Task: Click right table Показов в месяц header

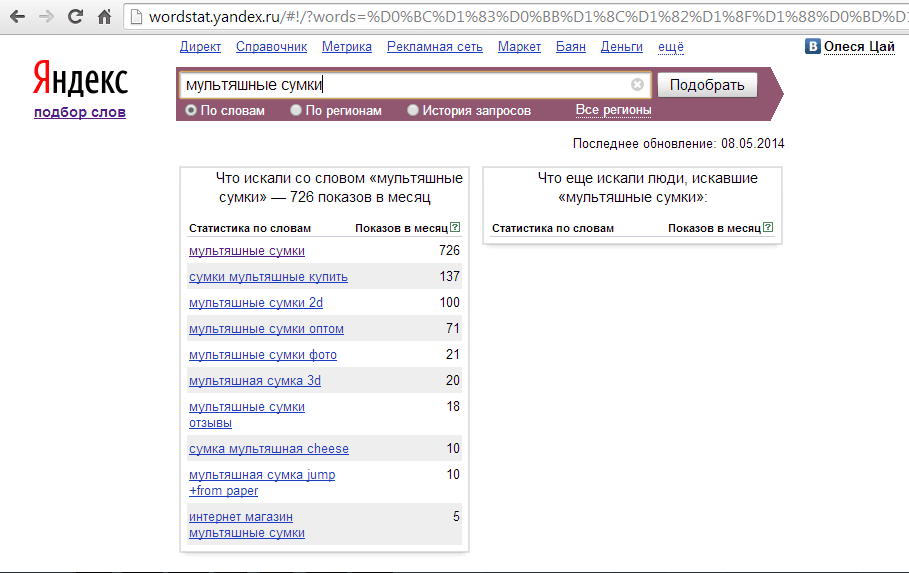Action: coord(714,229)
